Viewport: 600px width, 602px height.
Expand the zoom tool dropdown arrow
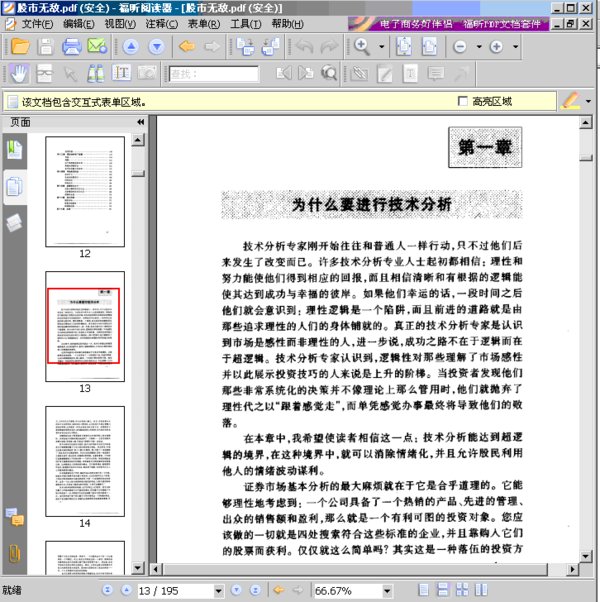click(x=382, y=47)
